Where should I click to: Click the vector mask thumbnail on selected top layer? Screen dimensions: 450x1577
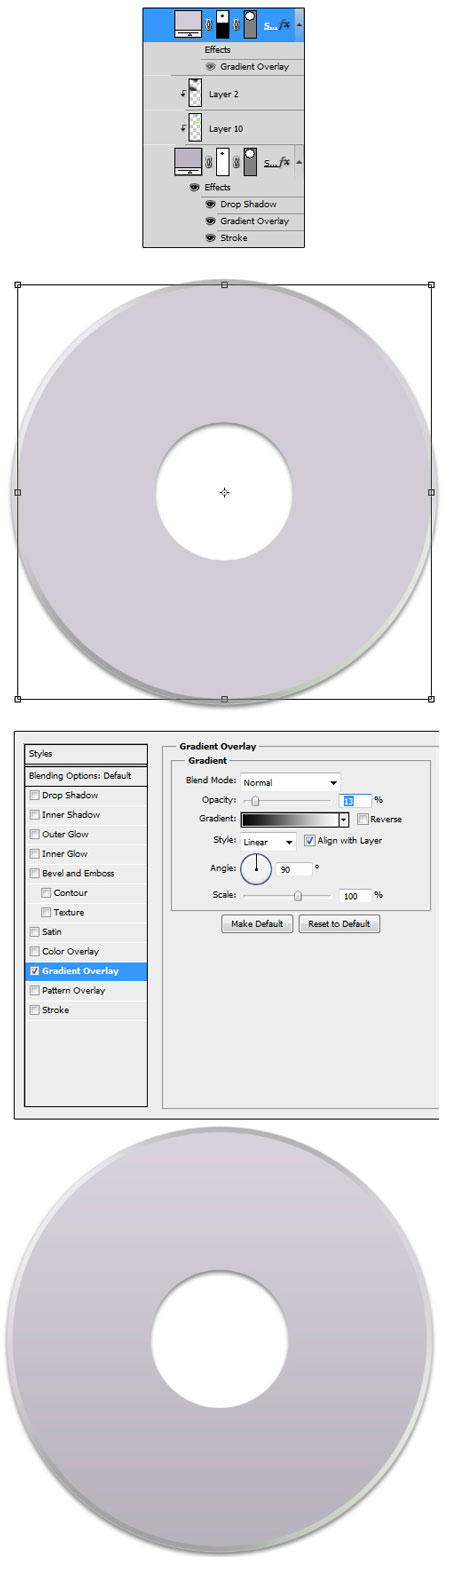pyautogui.click(x=250, y=24)
